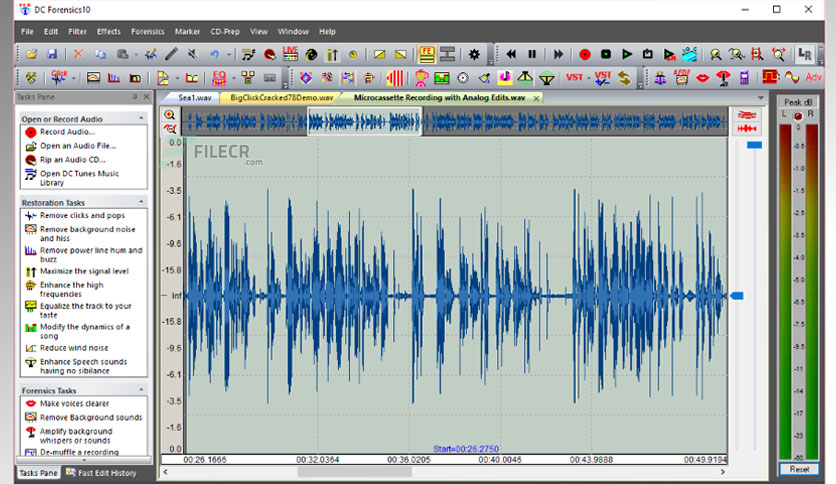
Task: Pause playback with the pause button
Action: coord(532,54)
